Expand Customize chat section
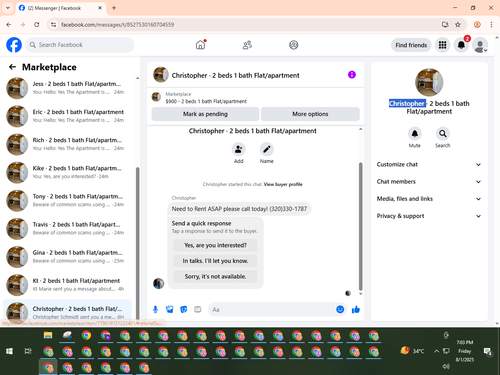Image resolution: width=500 pixels, height=375 pixels. pos(429,164)
